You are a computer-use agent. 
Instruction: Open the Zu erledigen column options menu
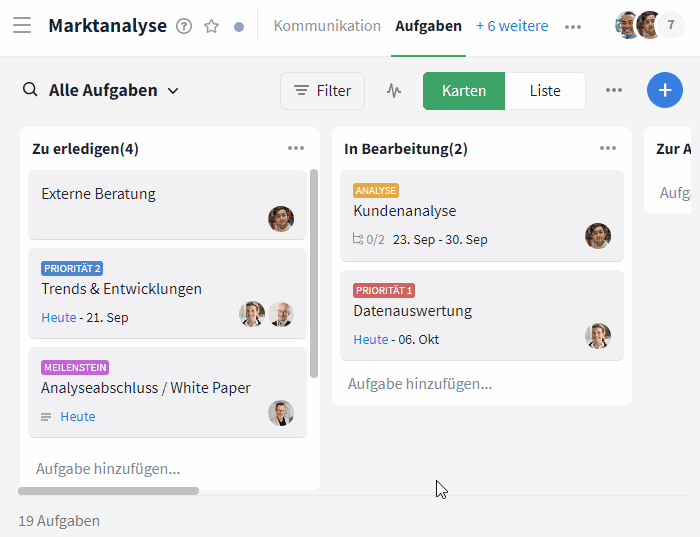click(296, 148)
